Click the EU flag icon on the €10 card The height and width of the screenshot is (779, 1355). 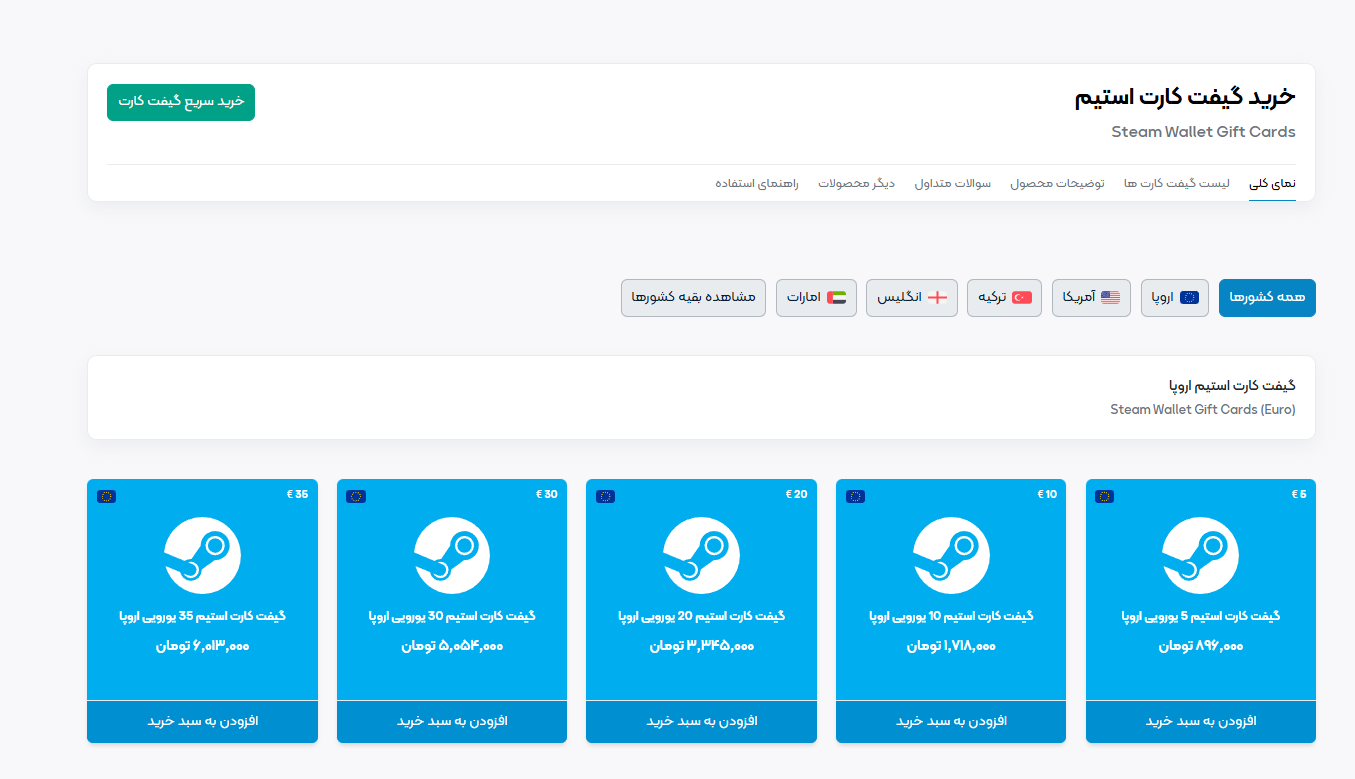(855, 494)
